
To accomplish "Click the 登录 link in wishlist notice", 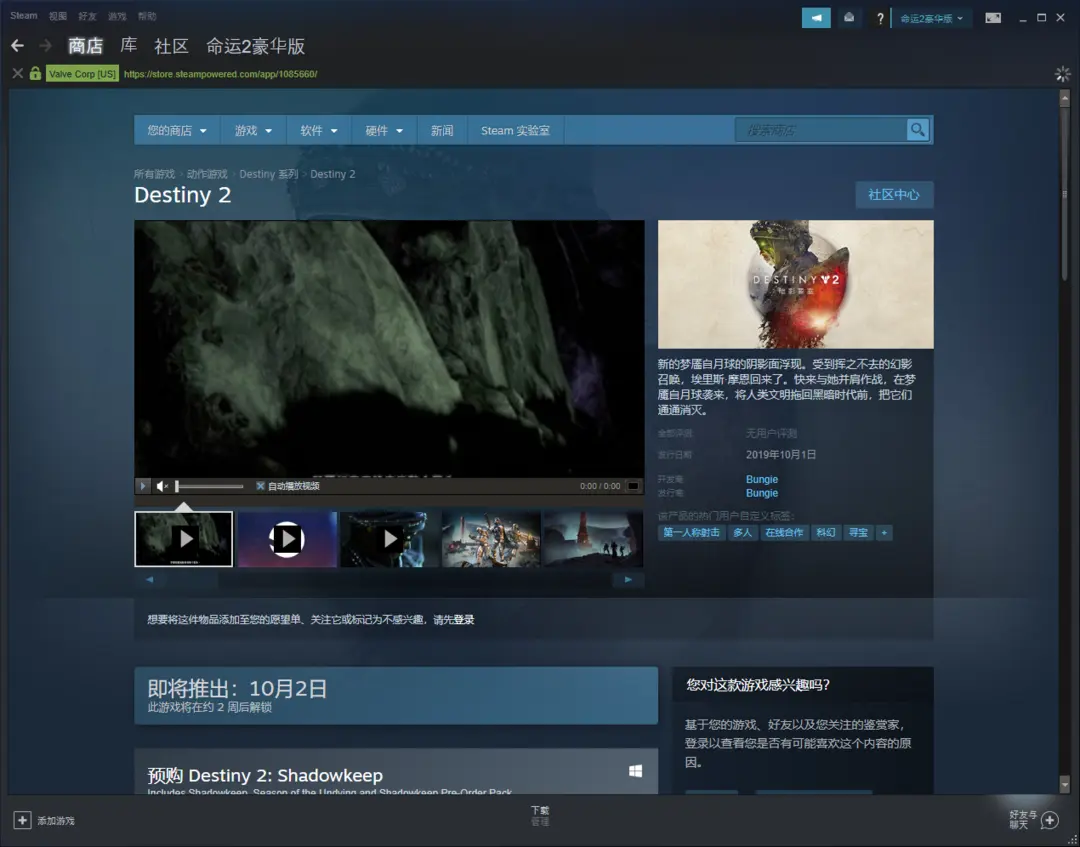I will tap(464, 620).
